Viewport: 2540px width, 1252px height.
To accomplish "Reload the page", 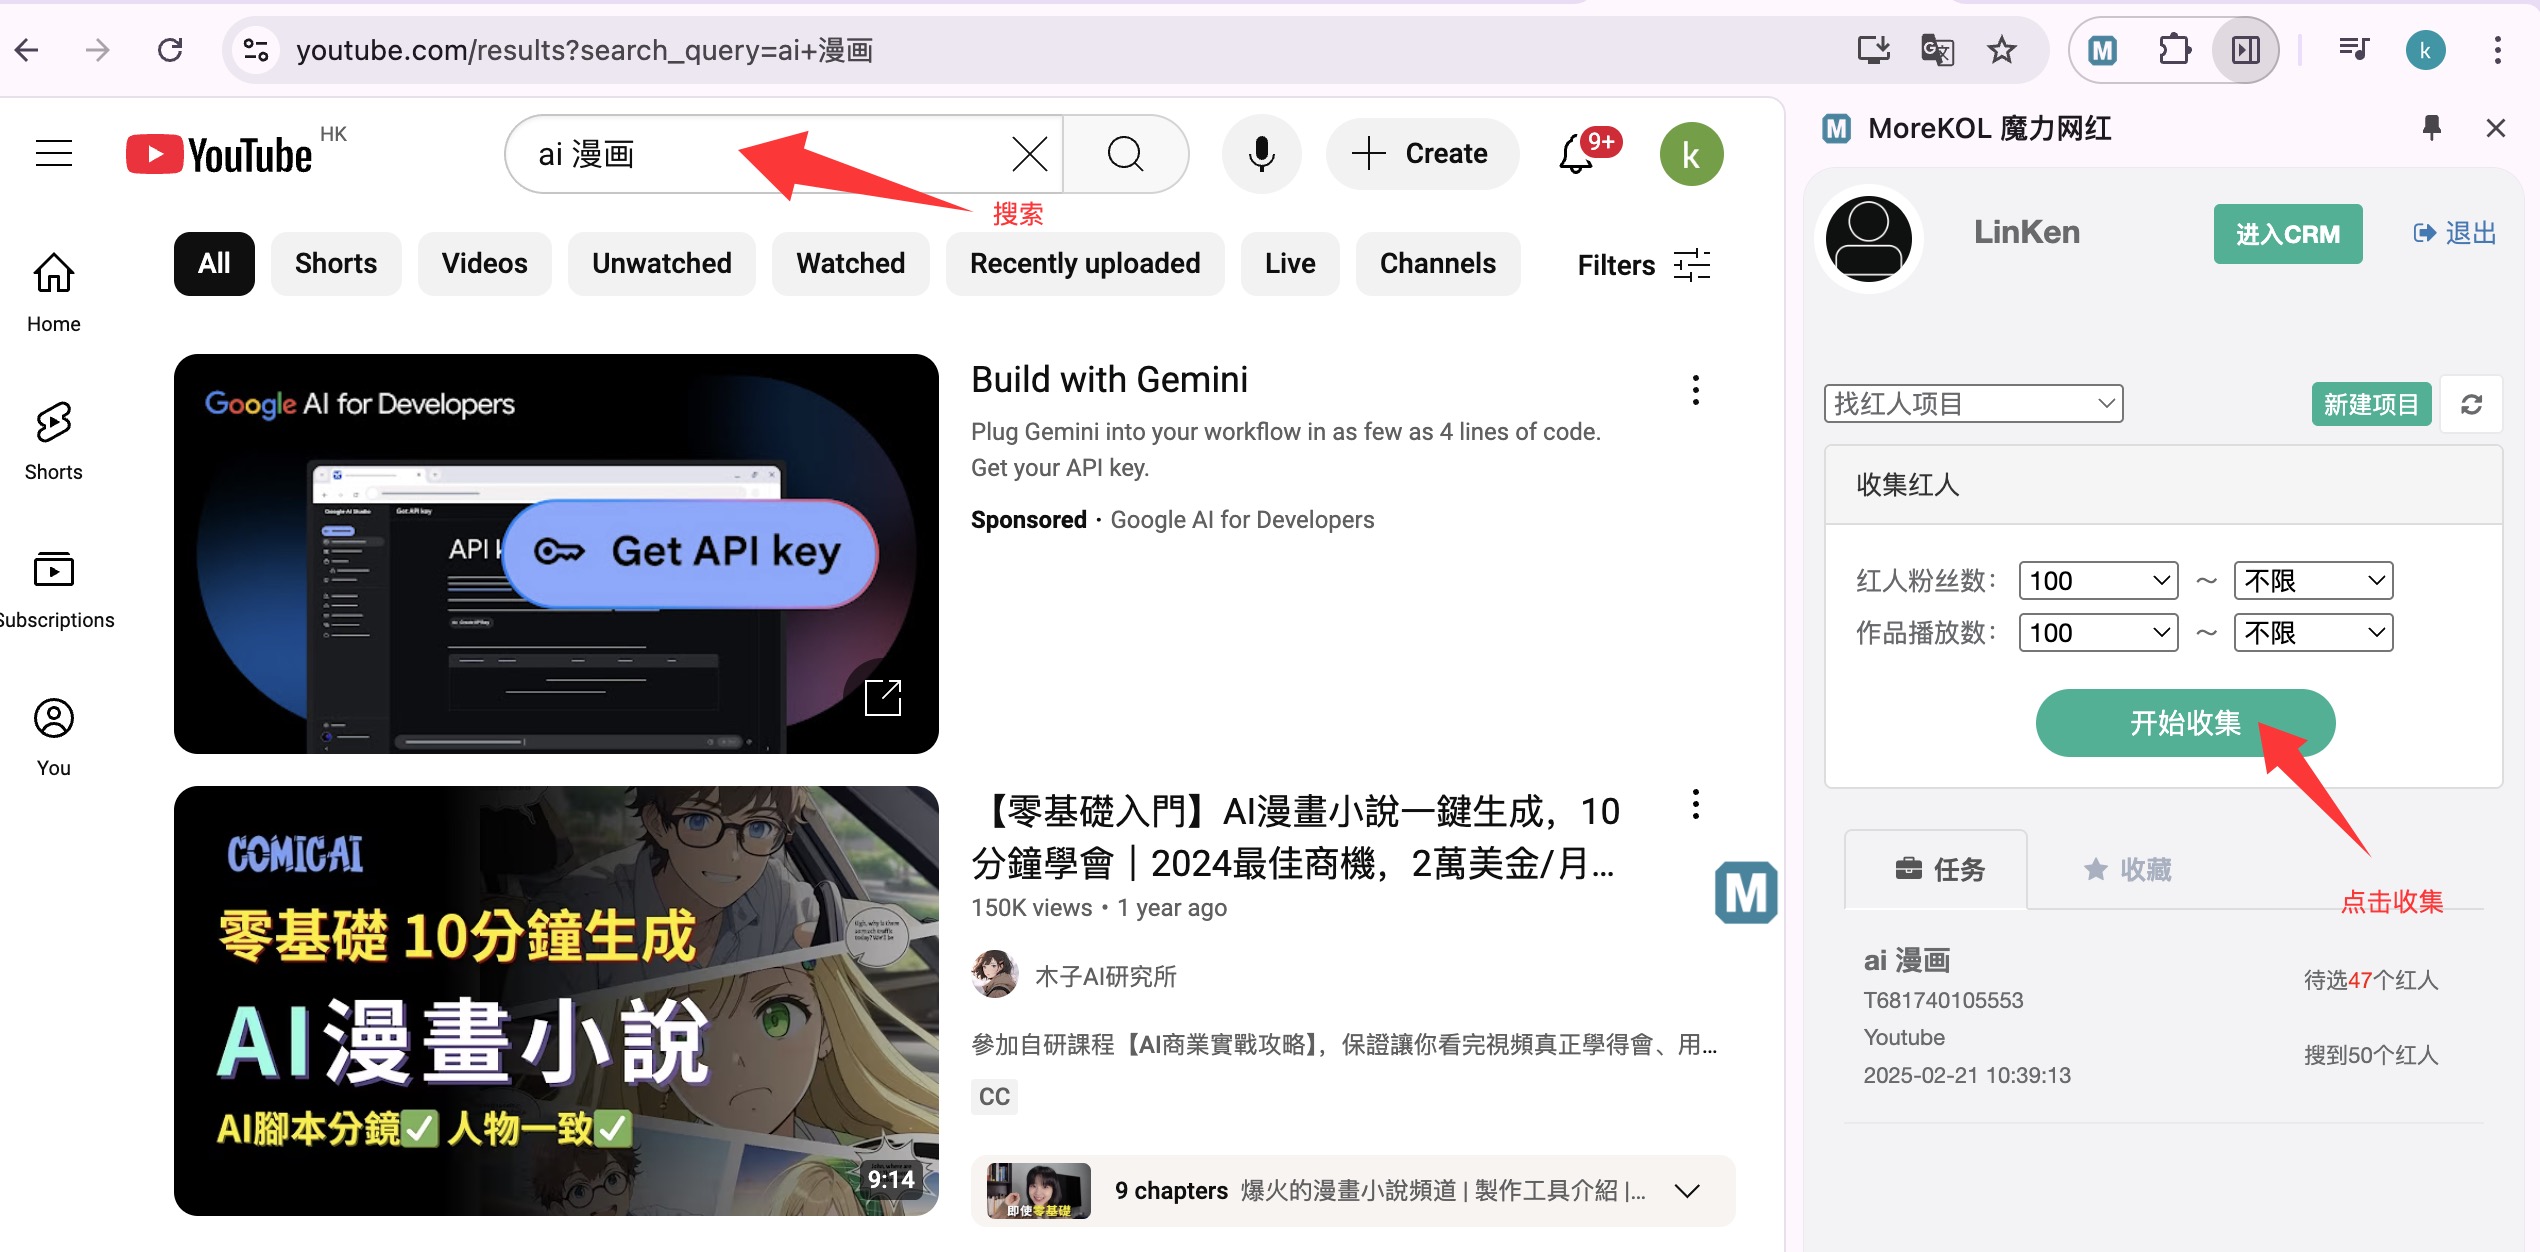I will tap(170, 50).
